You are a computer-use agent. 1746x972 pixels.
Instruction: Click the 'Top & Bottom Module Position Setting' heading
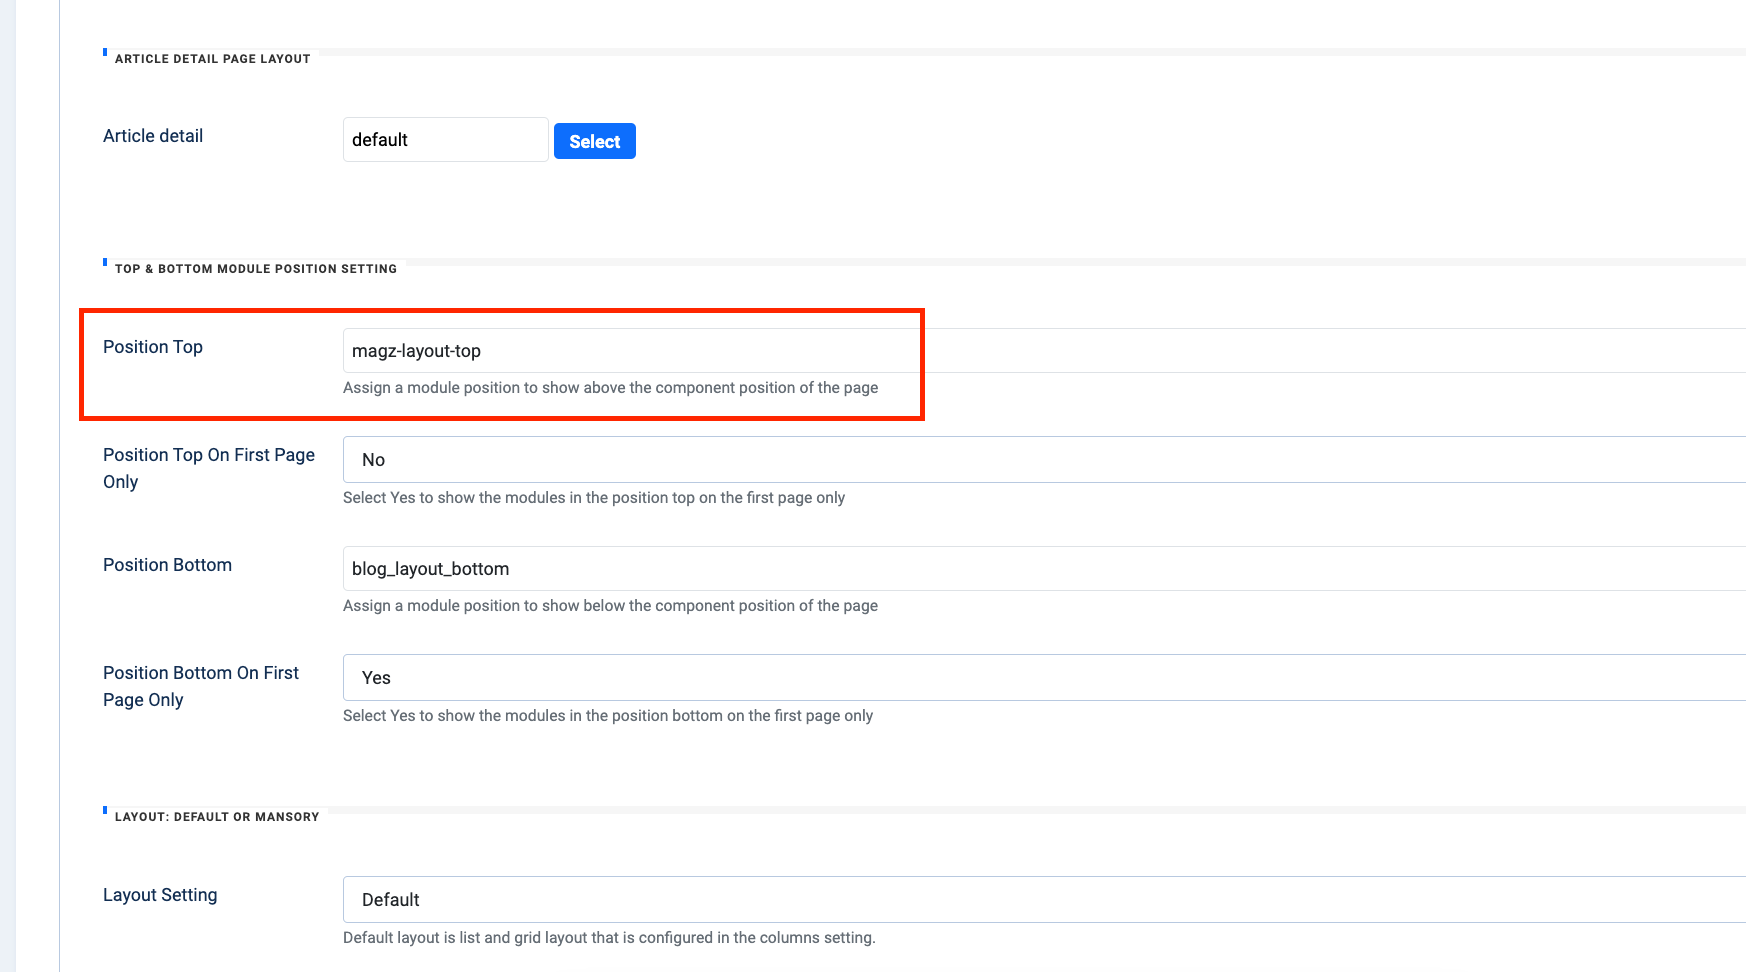pos(255,269)
